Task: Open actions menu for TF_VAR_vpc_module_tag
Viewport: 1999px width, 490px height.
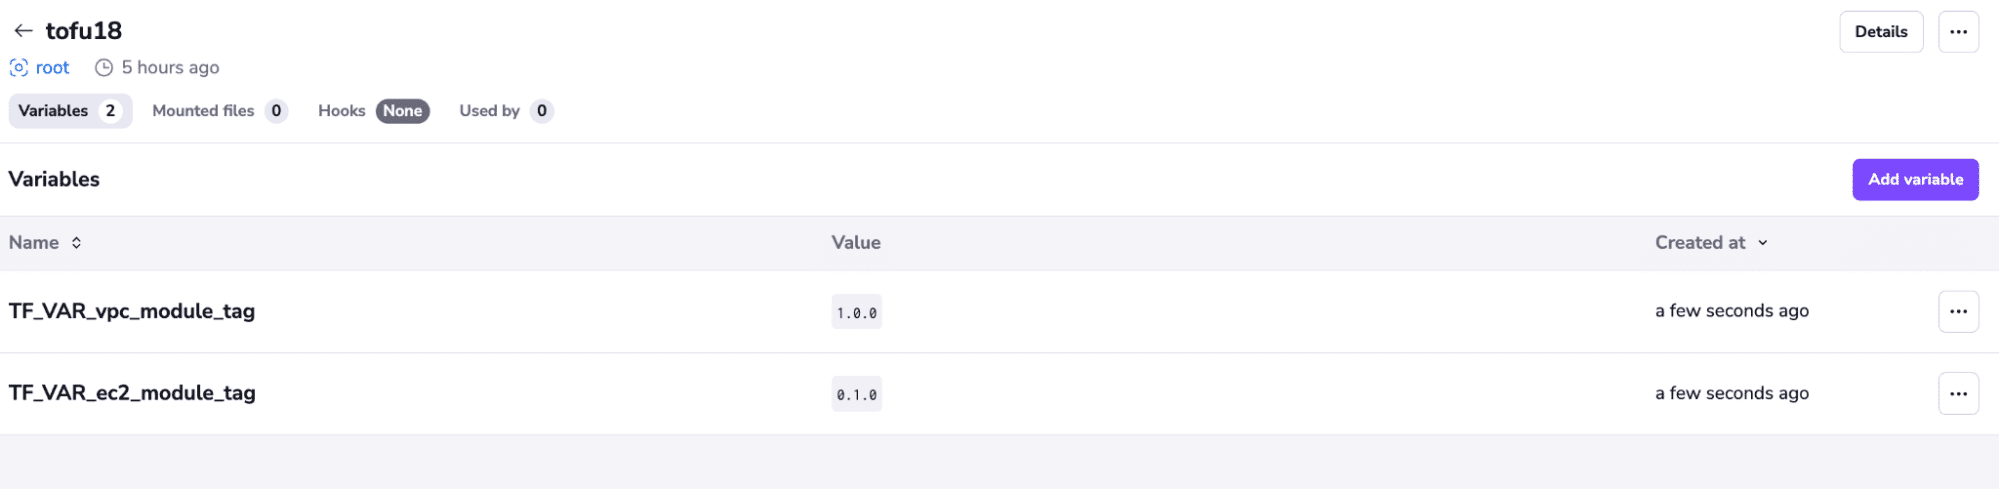Action: (1958, 312)
